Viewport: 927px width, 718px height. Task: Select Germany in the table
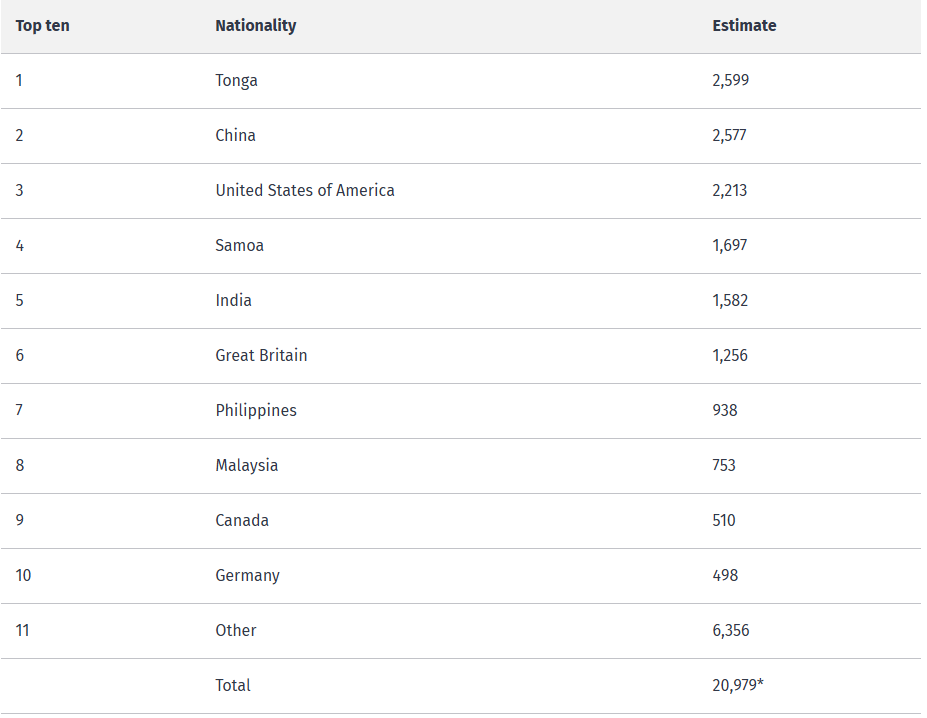(x=247, y=575)
